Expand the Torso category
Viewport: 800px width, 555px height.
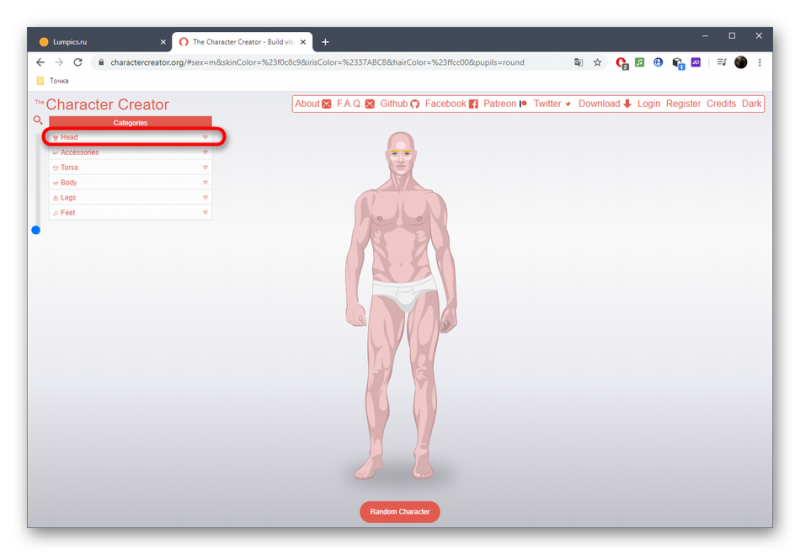tap(130, 167)
